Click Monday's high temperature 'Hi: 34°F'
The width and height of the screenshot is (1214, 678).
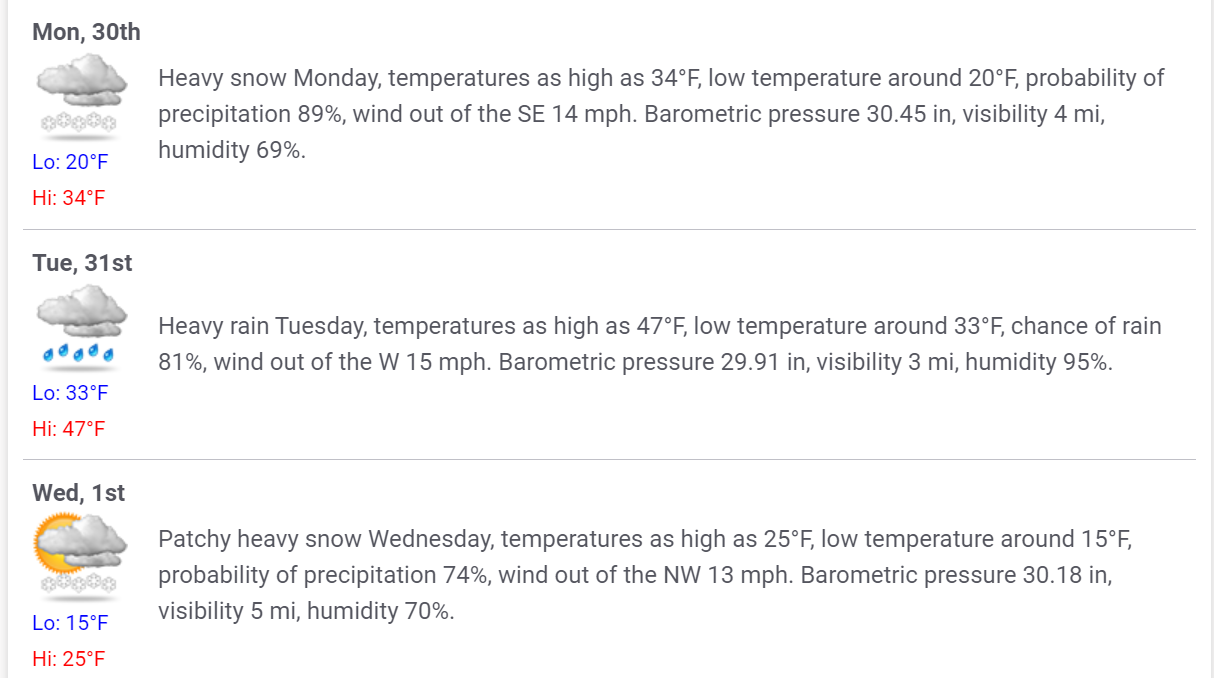click(x=68, y=198)
